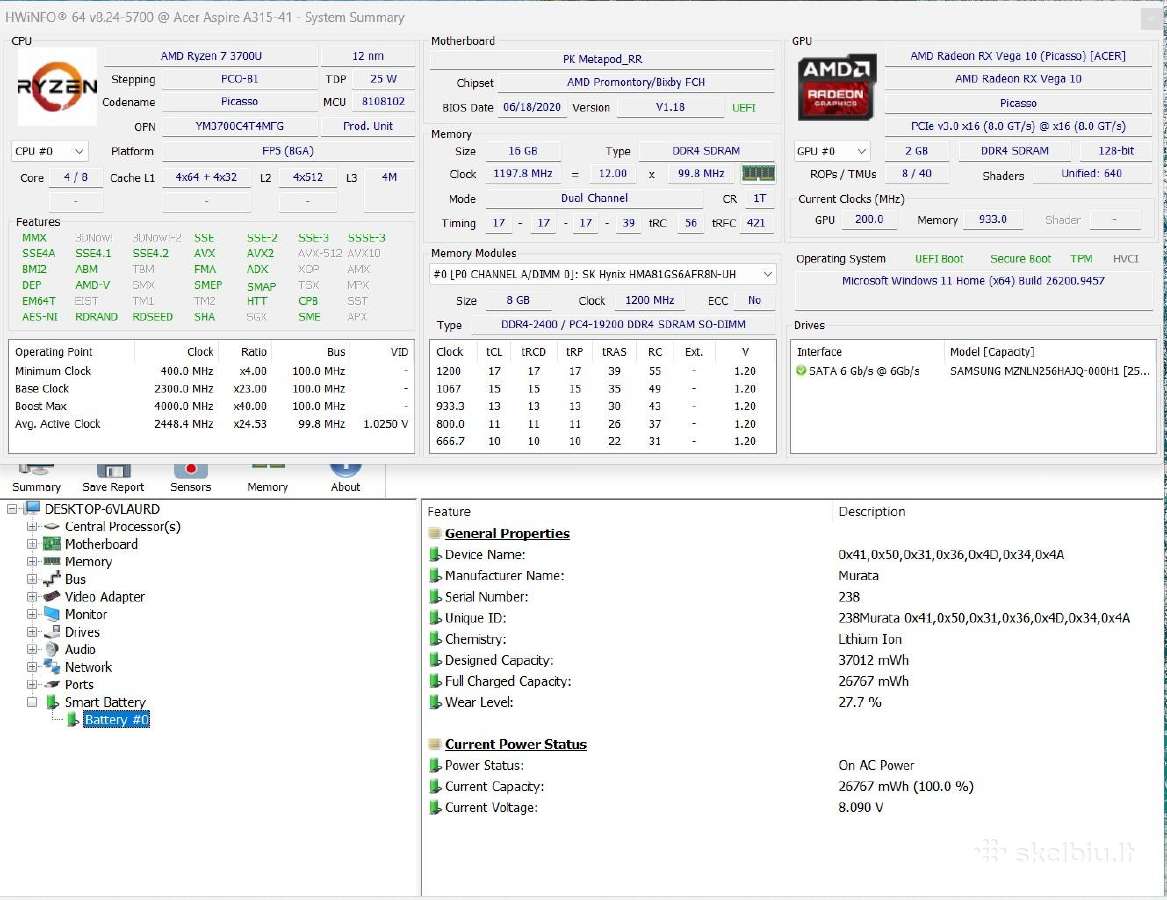The image size is (1167, 900).
Task: Click the Ports tree icon
Action: [x=51, y=684]
